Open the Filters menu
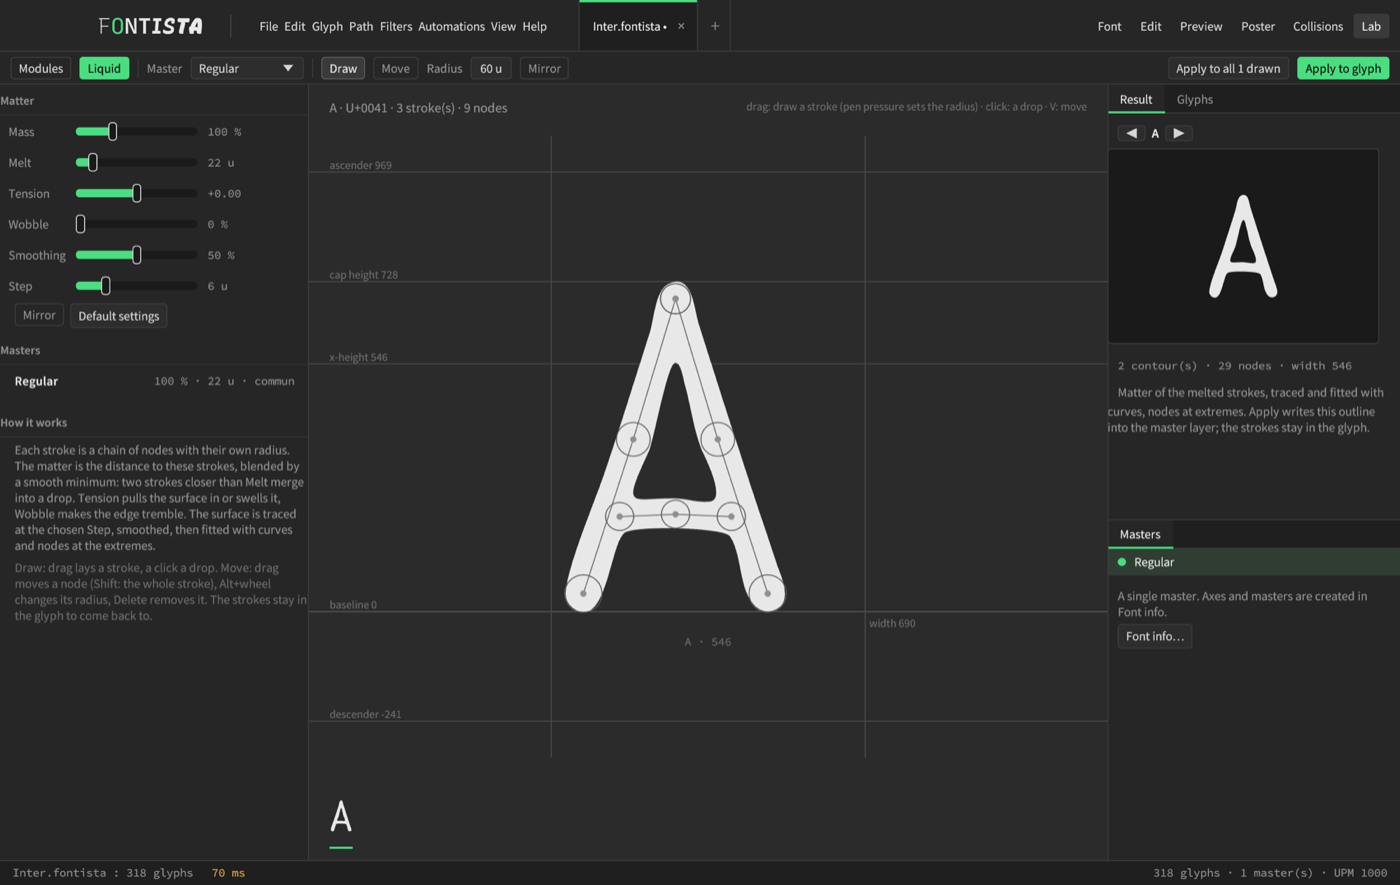The width and height of the screenshot is (1400, 885). (x=396, y=26)
